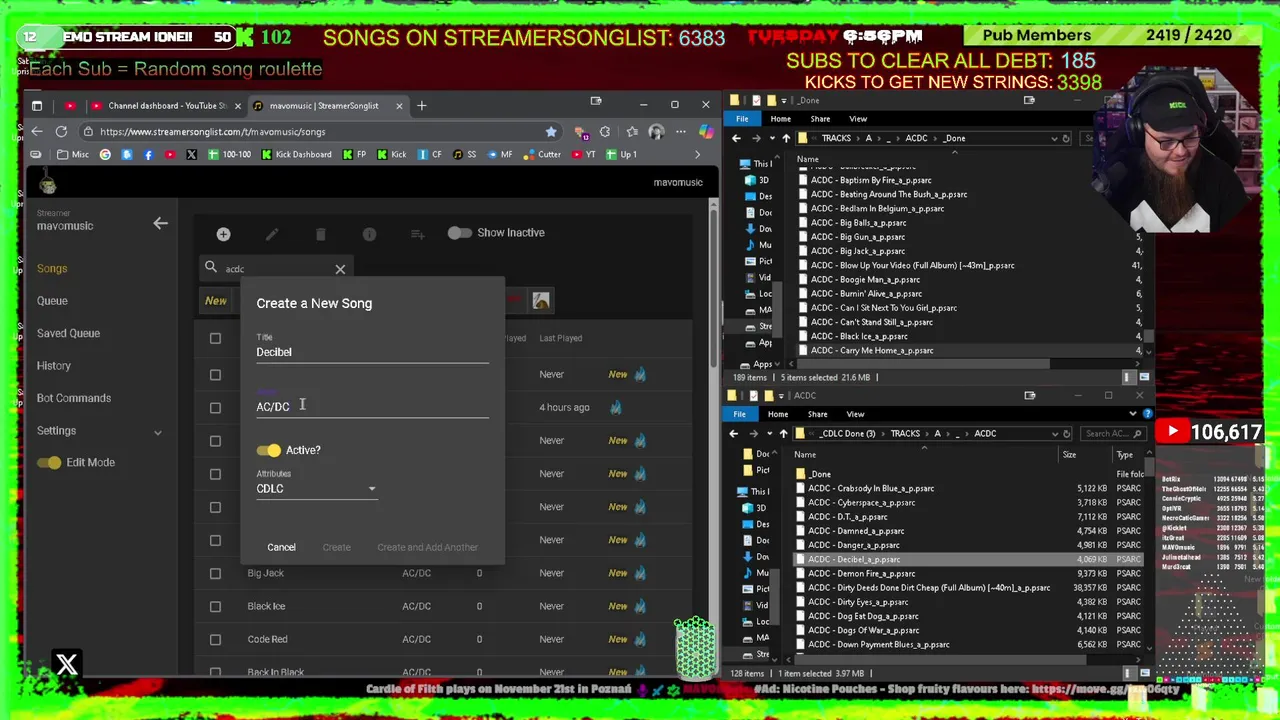Click Create in the dialog
The width and height of the screenshot is (1280, 720).
(x=336, y=547)
